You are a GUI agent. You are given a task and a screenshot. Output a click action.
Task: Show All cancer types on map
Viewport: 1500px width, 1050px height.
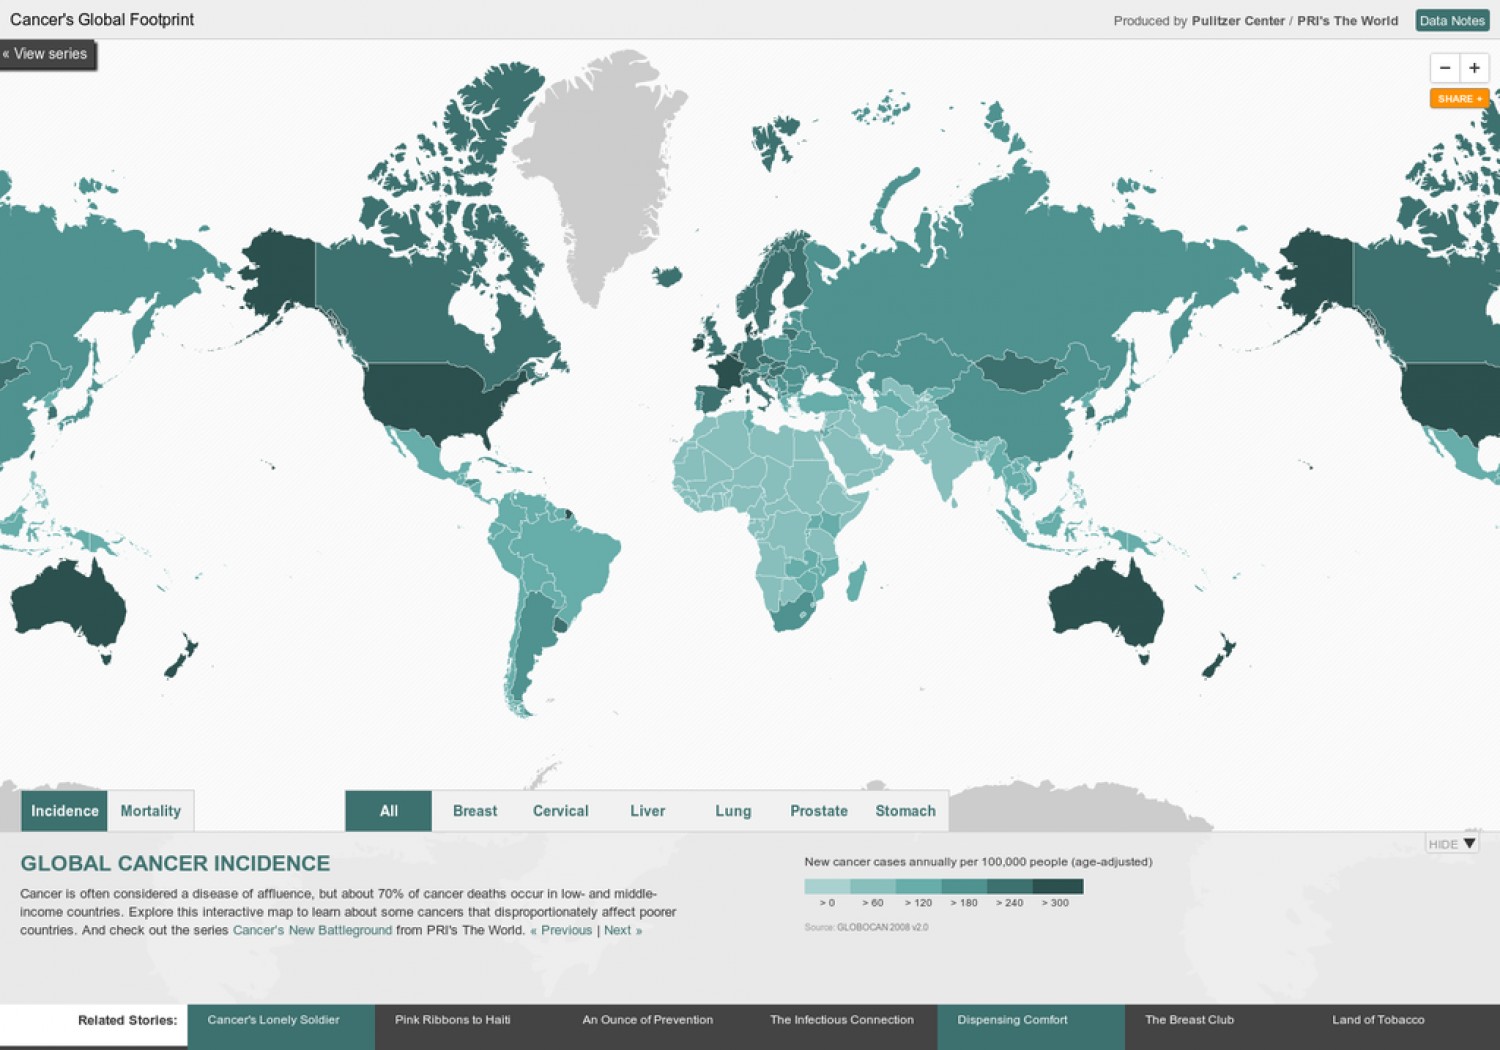pos(389,811)
